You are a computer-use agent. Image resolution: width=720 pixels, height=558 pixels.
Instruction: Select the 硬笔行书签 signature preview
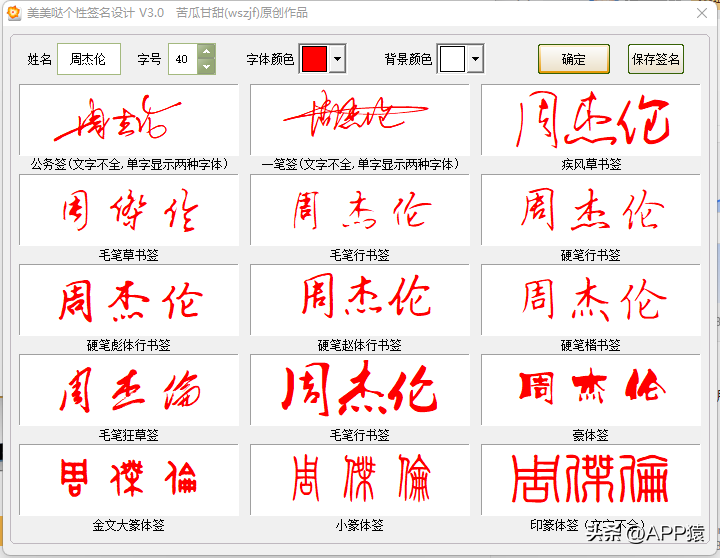click(x=591, y=210)
